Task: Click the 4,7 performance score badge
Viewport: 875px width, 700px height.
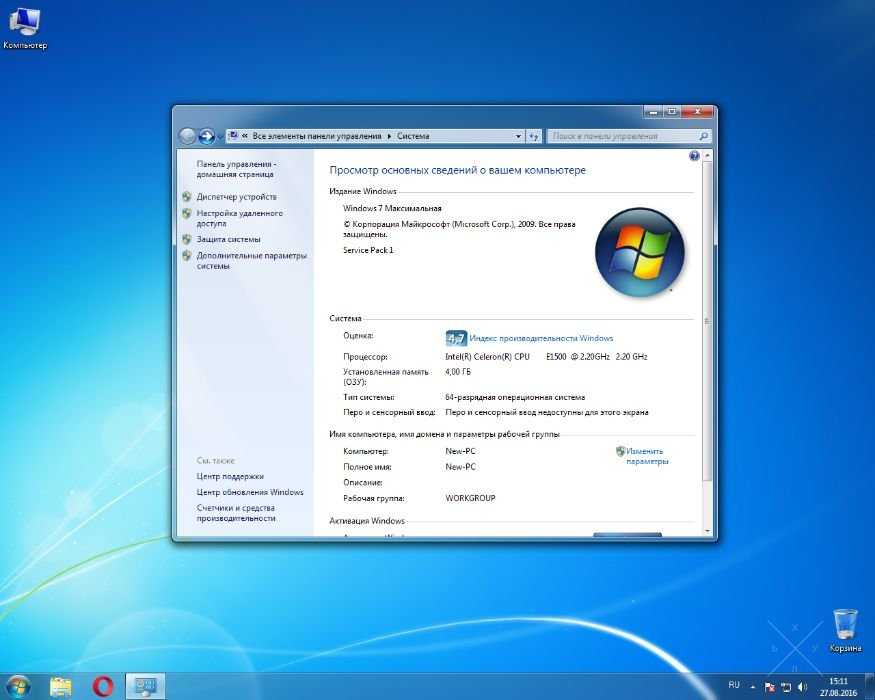Action: point(456,338)
